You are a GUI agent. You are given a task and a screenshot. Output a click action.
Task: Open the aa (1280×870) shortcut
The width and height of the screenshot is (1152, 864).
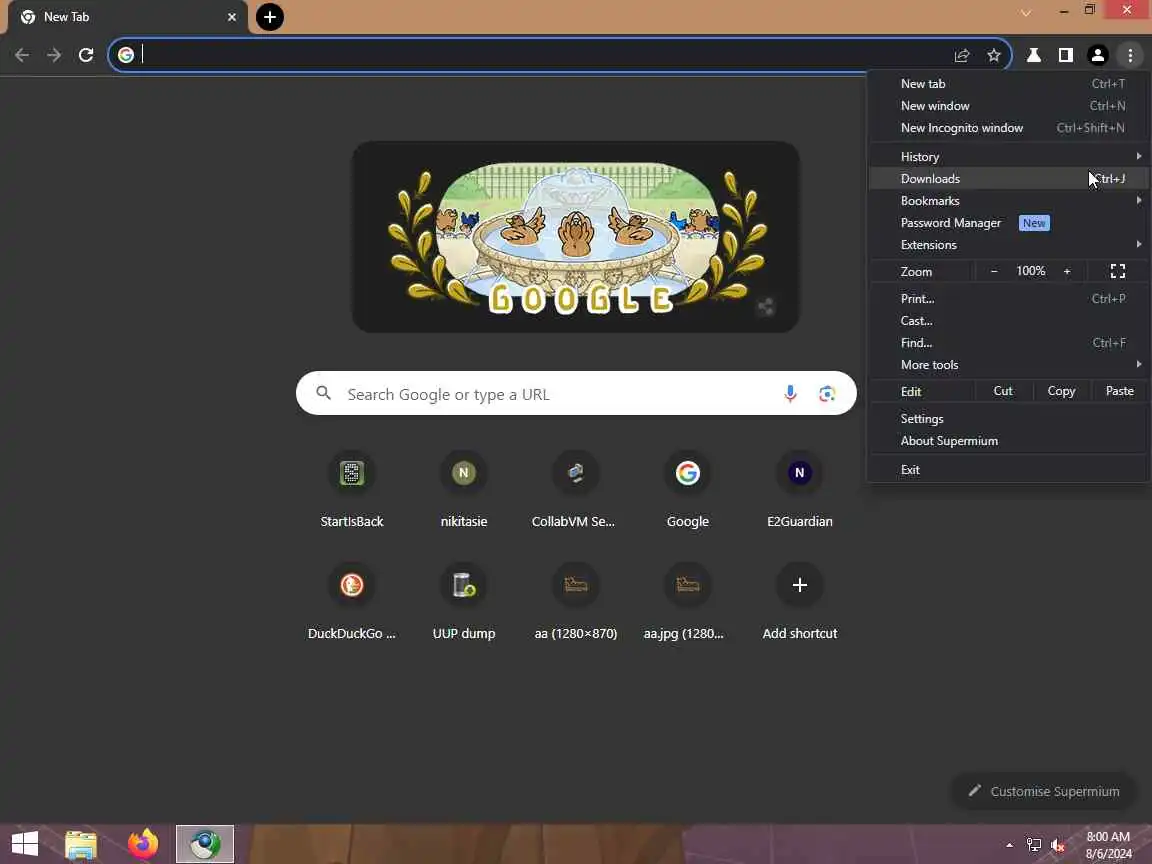pyautogui.click(x=575, y=602)
